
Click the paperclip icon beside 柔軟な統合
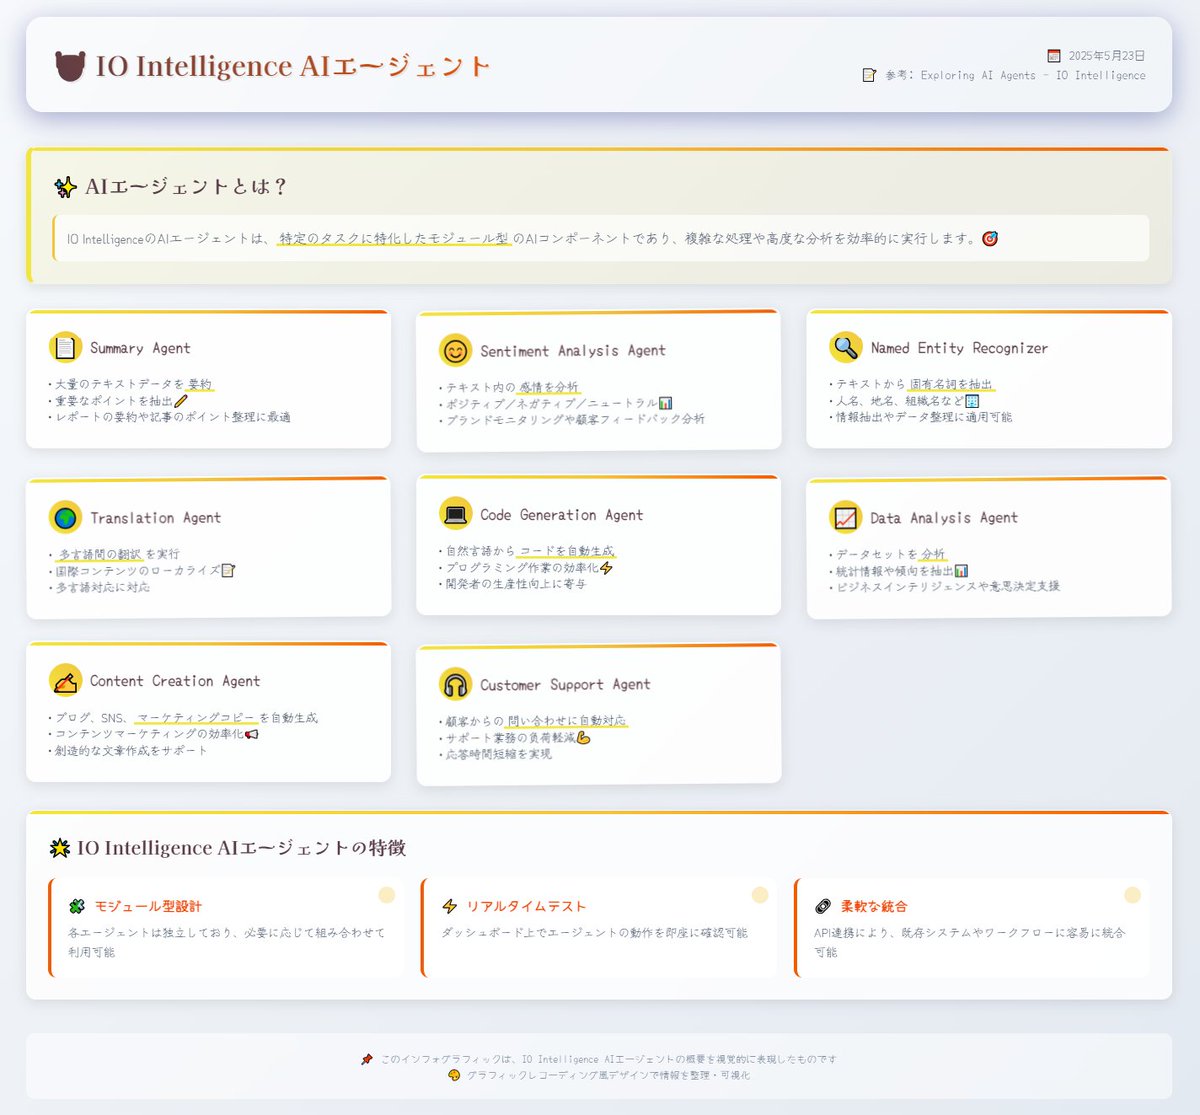[821, 905]
